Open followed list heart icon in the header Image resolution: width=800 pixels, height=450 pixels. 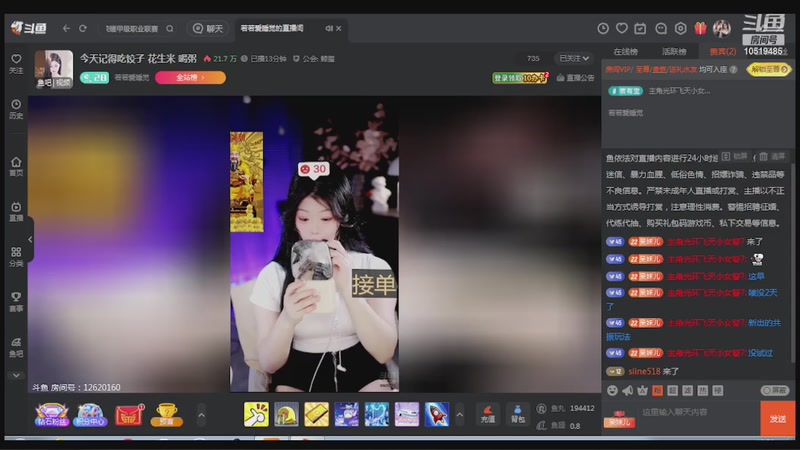pos(621,29)
